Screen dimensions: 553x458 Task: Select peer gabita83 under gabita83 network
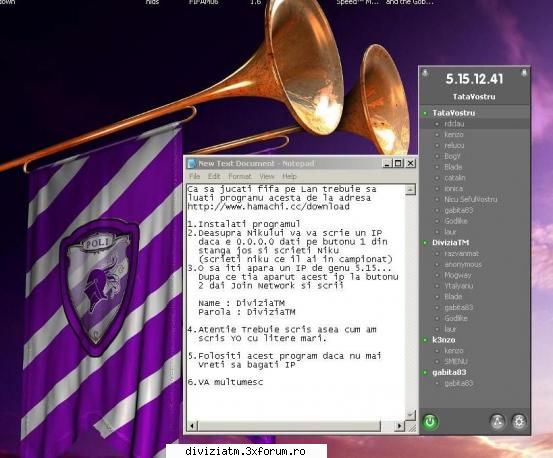474,383
